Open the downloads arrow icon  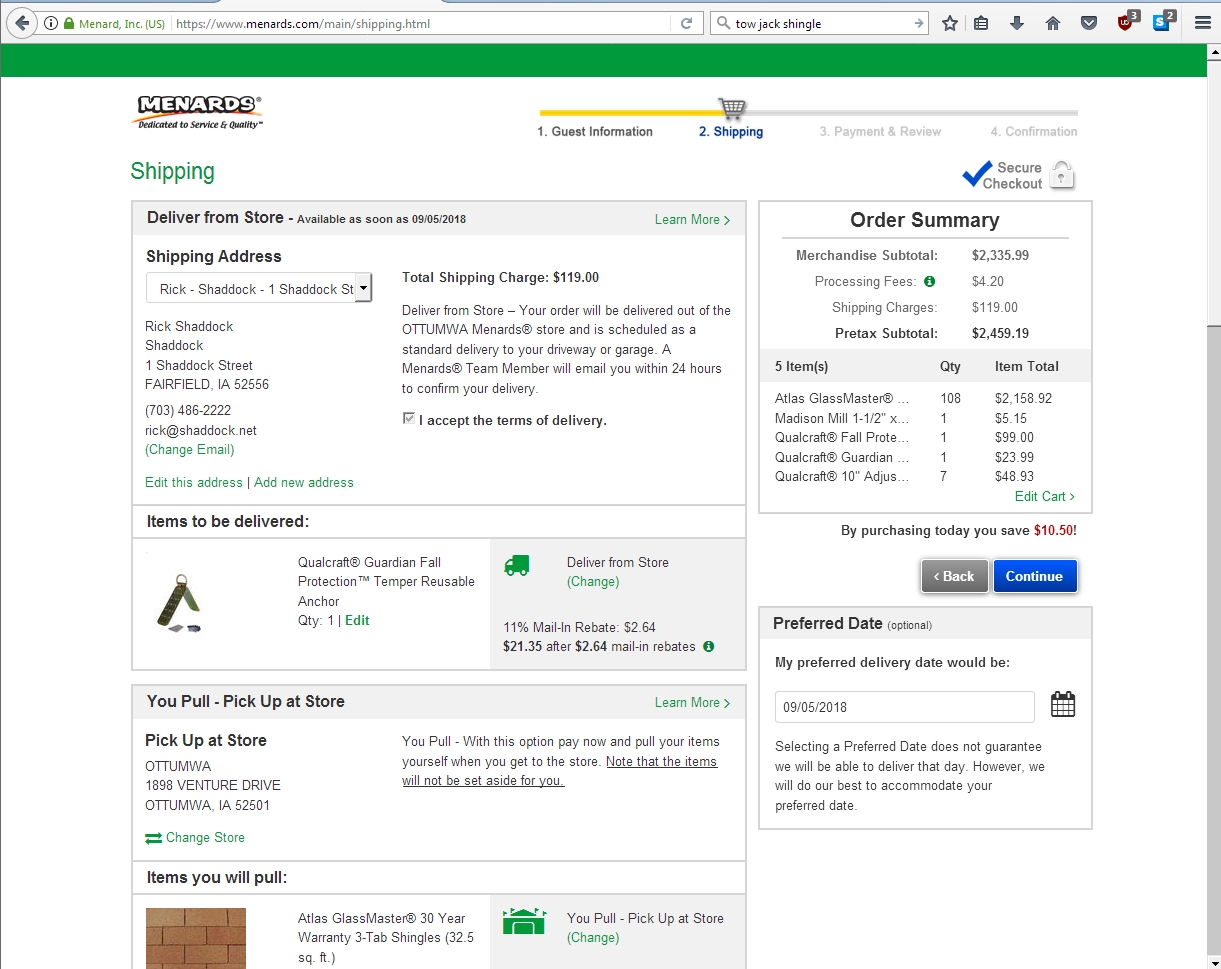(1017, 23)
